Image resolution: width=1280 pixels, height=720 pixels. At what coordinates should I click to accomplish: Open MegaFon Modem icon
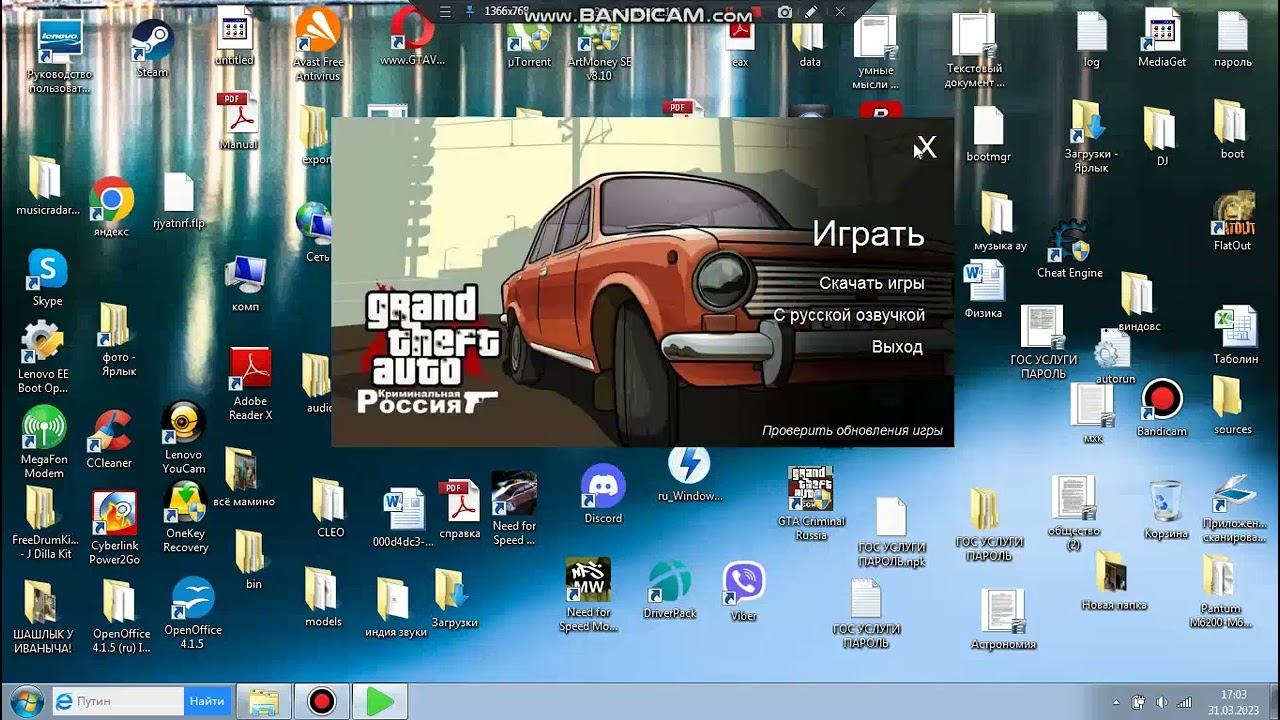44,442
